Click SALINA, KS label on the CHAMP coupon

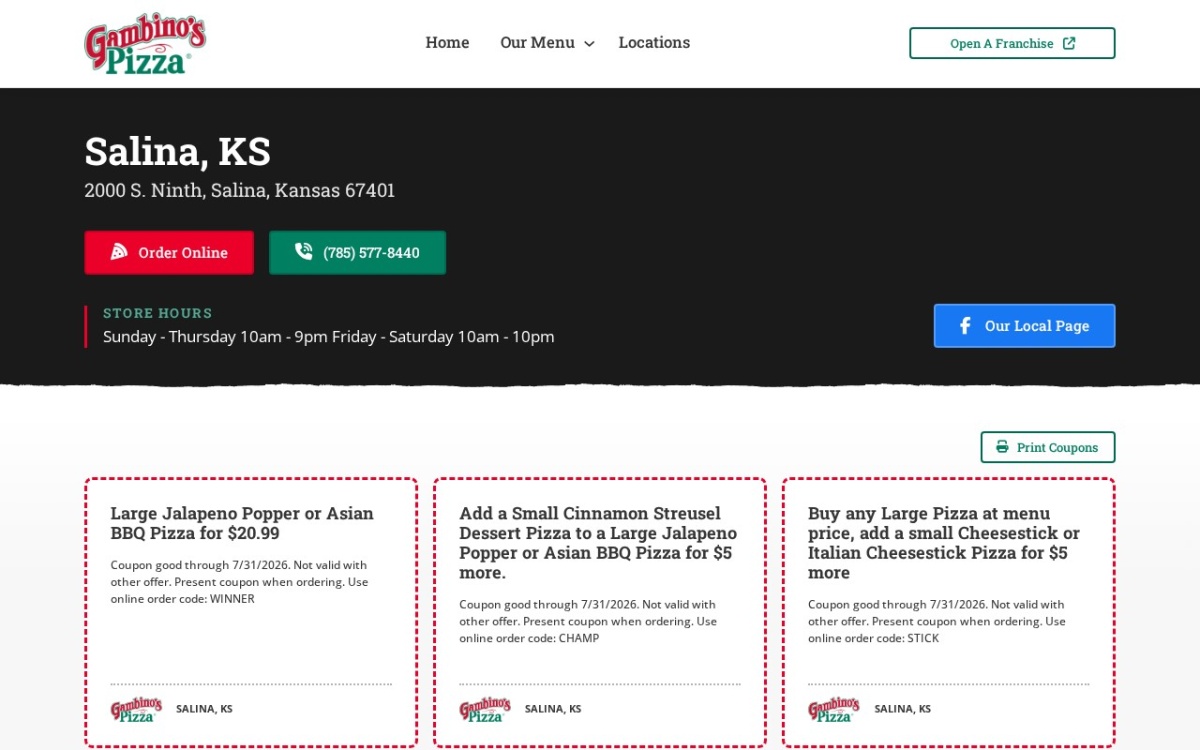[553, 709]
